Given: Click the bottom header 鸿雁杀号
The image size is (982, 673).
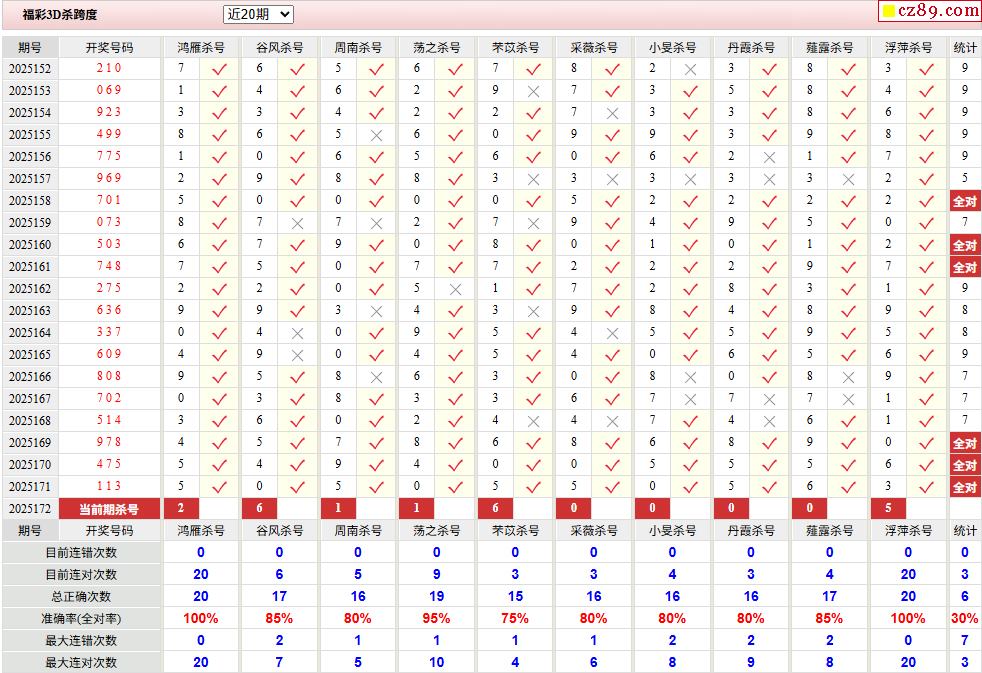Looking at the screenshot, I should pyautogui.click(x=200, y=531).
